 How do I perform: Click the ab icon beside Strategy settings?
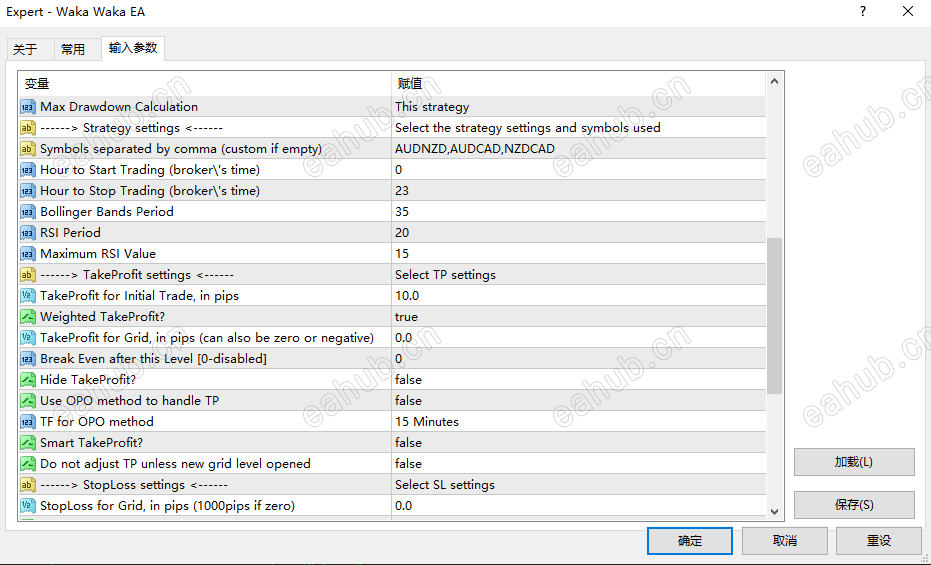coord(27,128)
